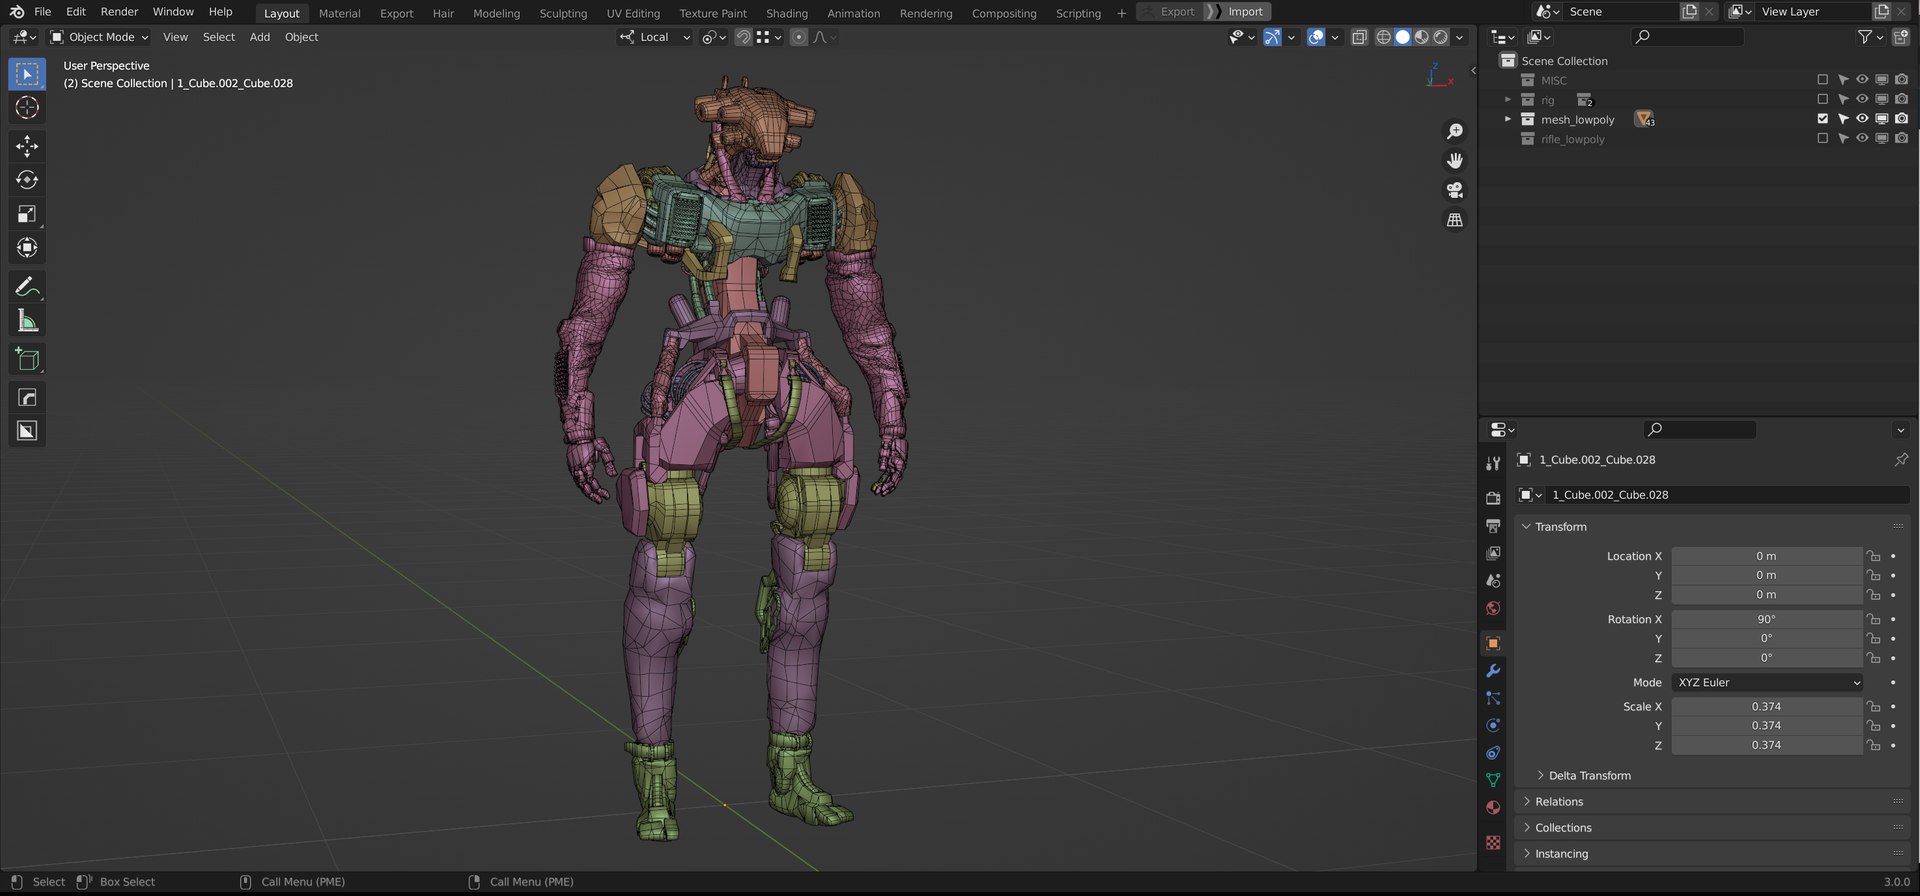Click the Scale X value field
Image resolution: width=1920 pixels, height=896 pixels.
pyautogui.click(x=1766, y=706)
